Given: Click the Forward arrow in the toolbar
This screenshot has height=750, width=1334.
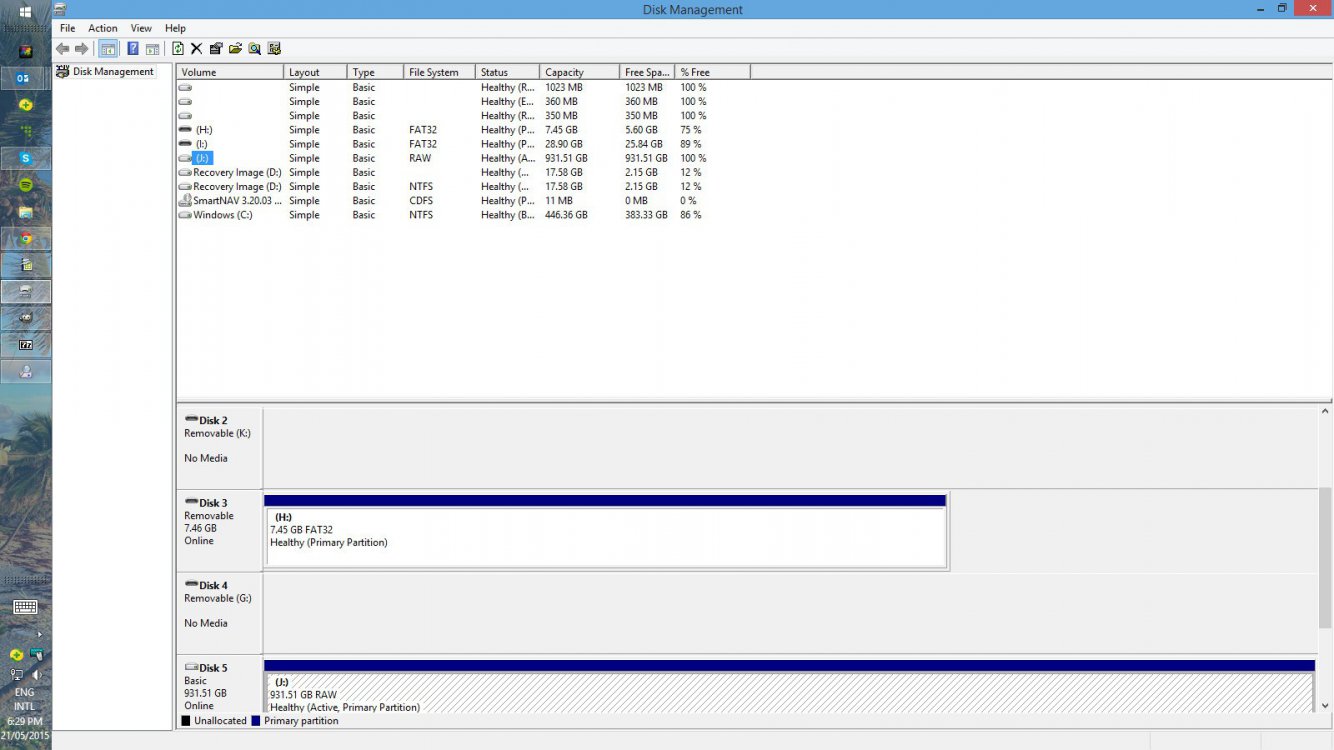Looking at the screenshot, I should tap(82, 48).
